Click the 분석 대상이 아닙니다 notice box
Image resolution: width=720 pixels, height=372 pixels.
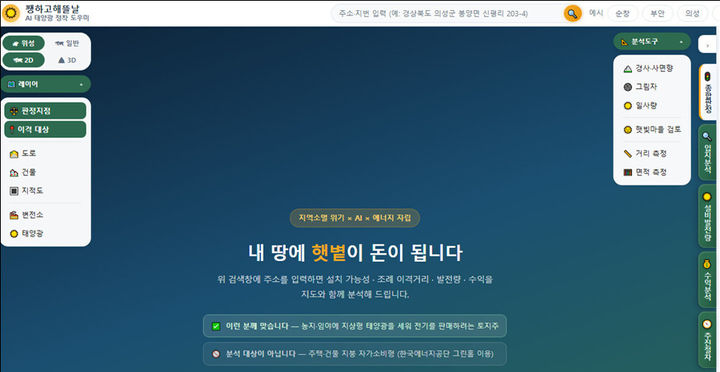pos(354,354)
